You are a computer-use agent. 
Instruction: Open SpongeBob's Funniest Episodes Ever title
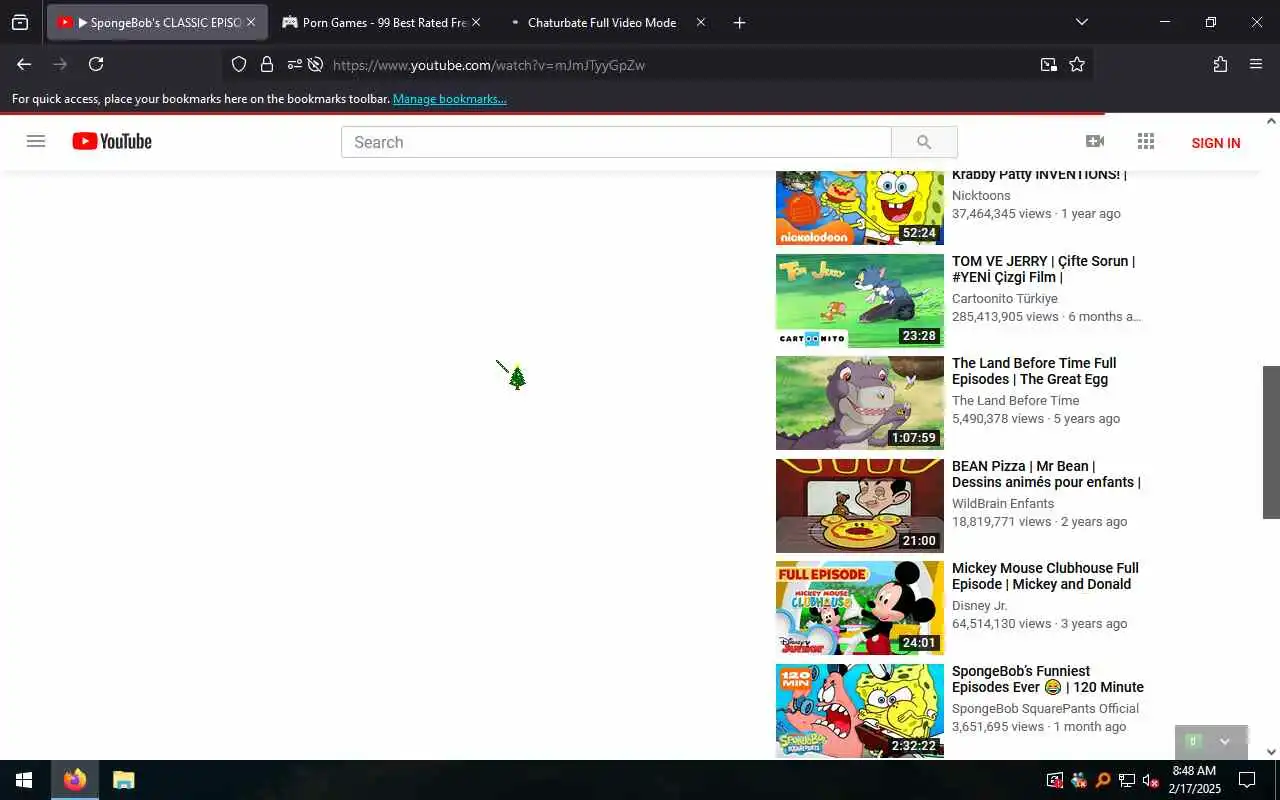click(x=1048, y=679)
